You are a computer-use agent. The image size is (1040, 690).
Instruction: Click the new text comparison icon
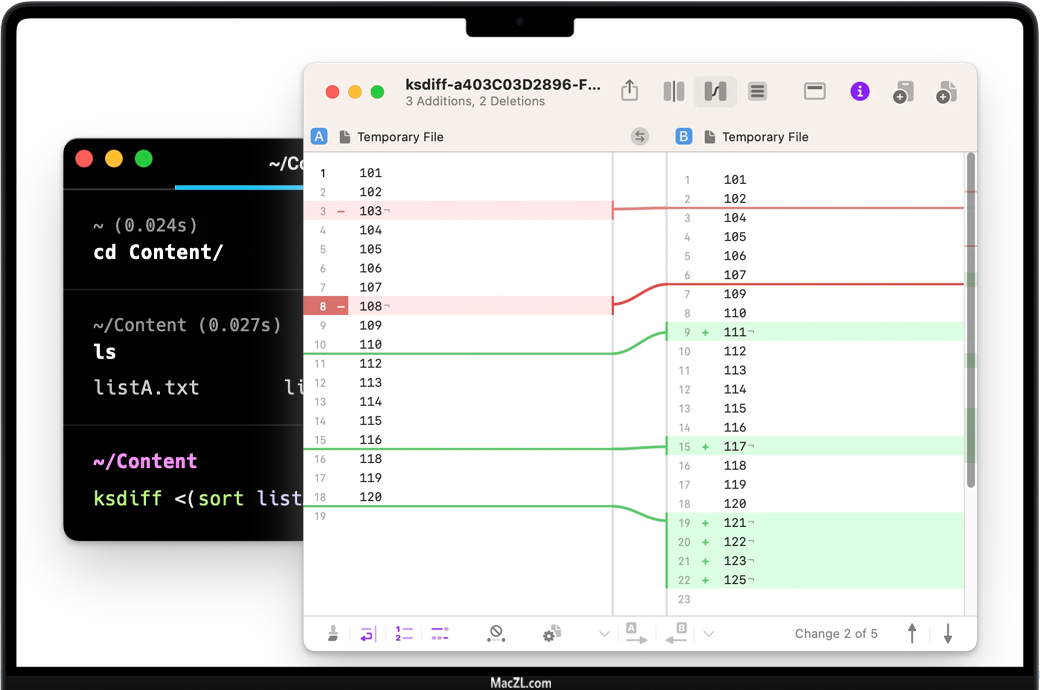(903, 92)
